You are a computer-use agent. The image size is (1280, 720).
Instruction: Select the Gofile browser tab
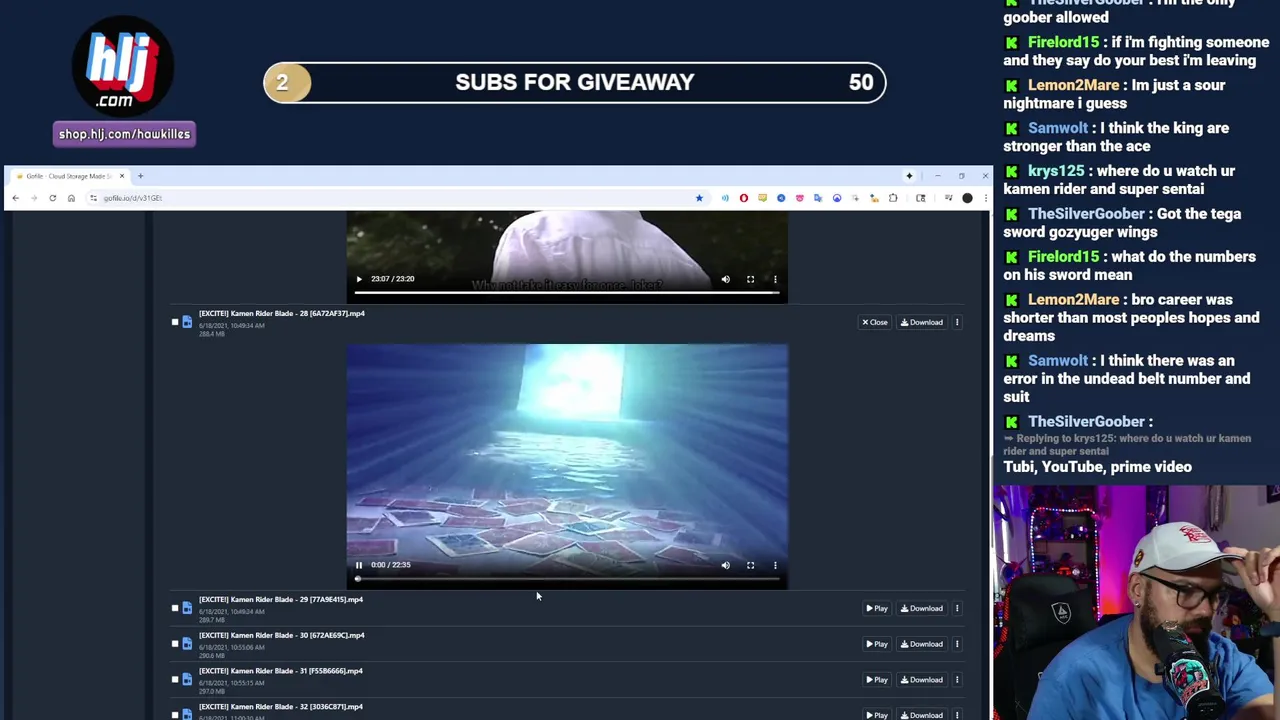[70, 176]
